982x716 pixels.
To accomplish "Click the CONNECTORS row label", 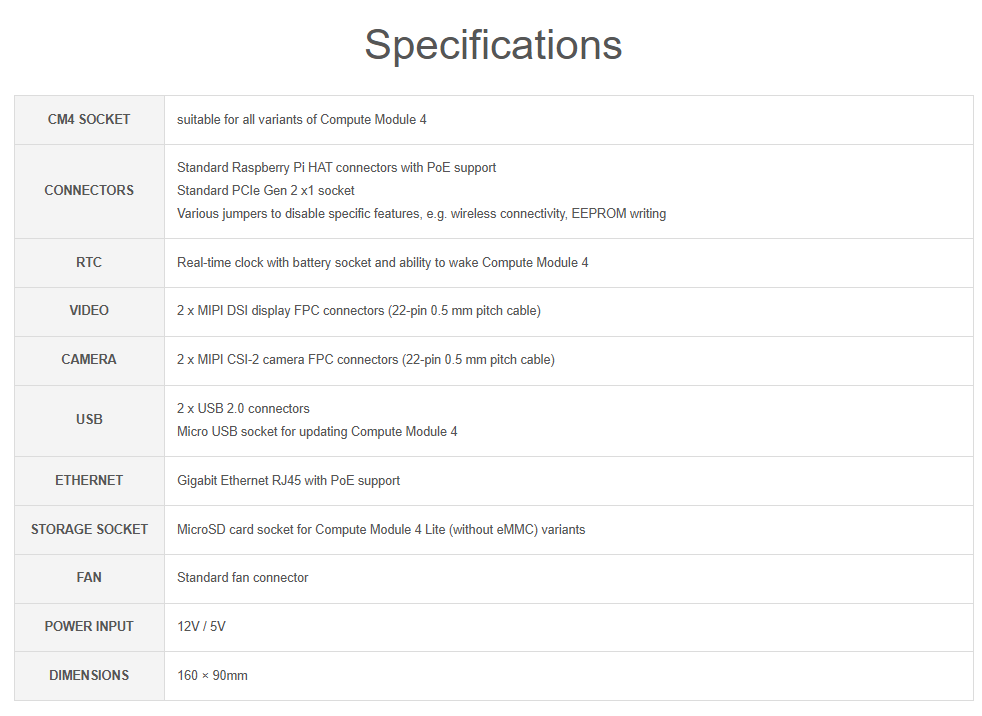I will 89,190.
